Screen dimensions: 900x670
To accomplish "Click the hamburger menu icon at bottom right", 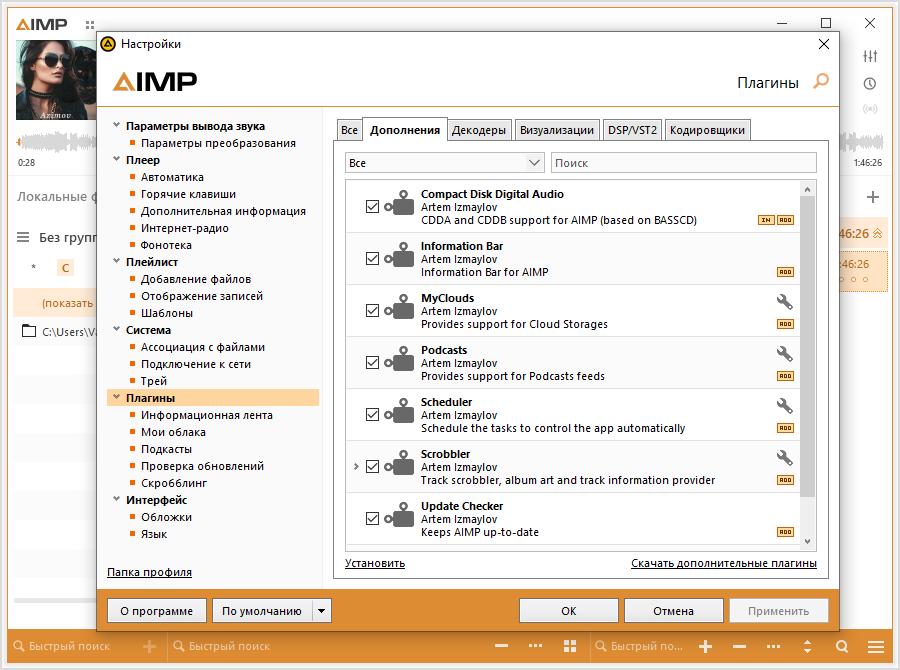I will click(x=876, y=646).
